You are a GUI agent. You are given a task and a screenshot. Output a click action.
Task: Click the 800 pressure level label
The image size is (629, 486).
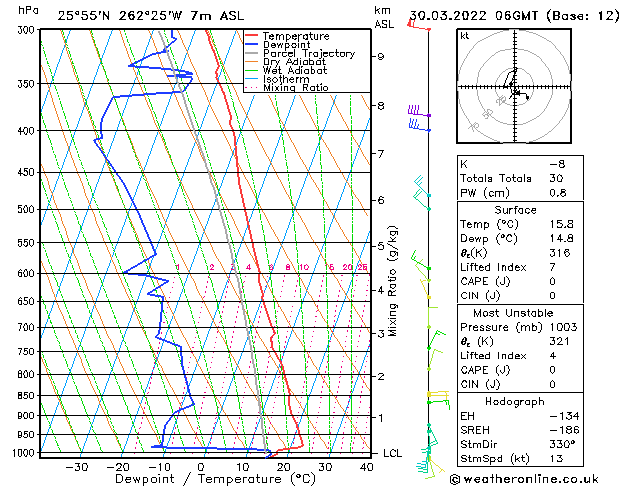point(28,375)
